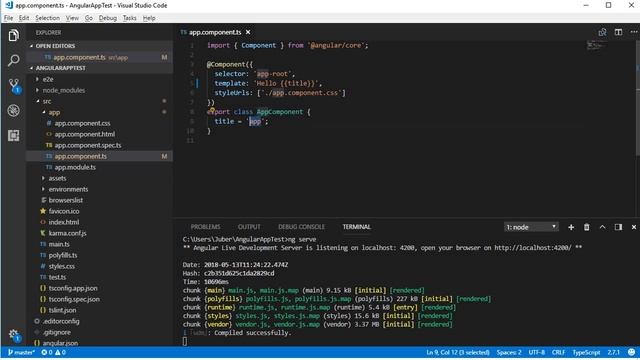The image size is (640, 360).
Task: Split the editor with the split icon
Action: pyautogui.click(x=618, y=32)
